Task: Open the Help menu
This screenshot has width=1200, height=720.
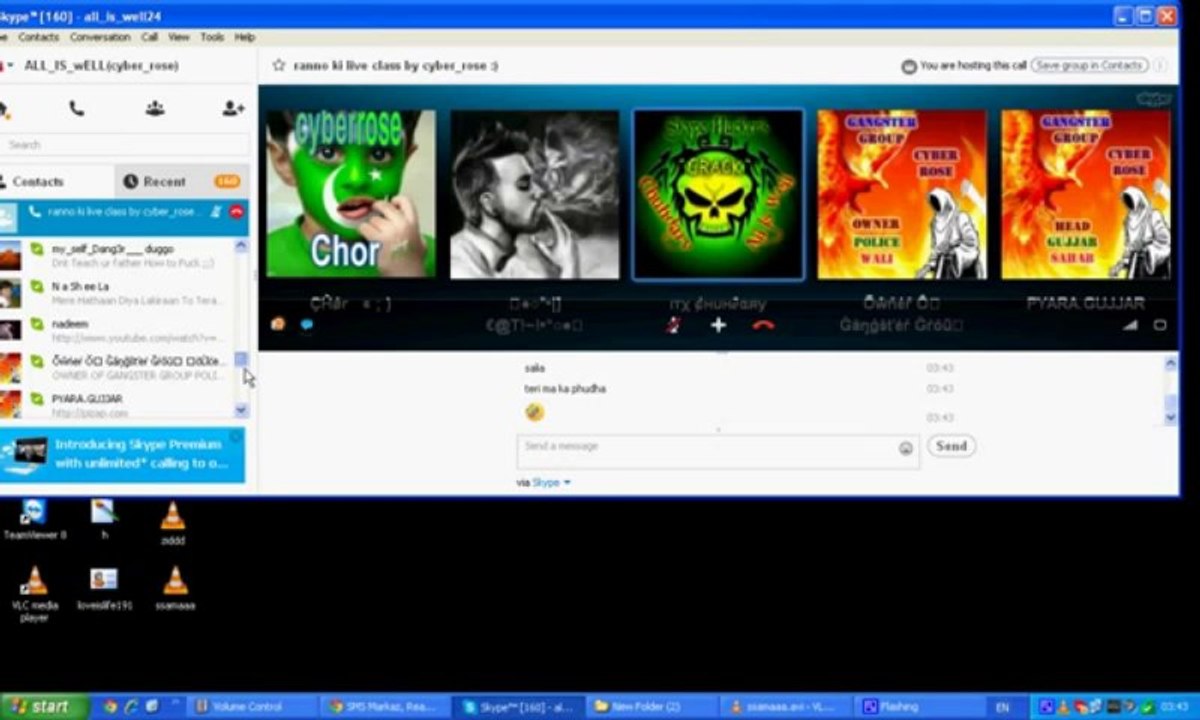Action: [x=245, y=37]
